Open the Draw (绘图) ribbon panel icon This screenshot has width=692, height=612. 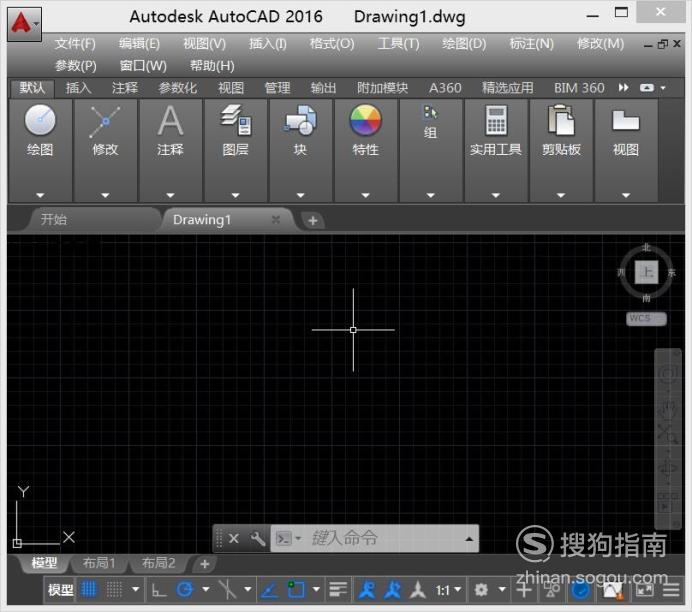pyautogui.click(x=40, y=120)
